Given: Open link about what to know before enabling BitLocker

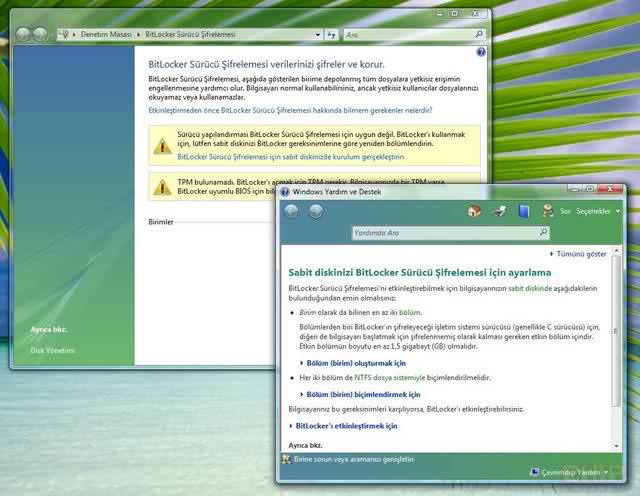Looking at the screenshot, I should 290,110.
